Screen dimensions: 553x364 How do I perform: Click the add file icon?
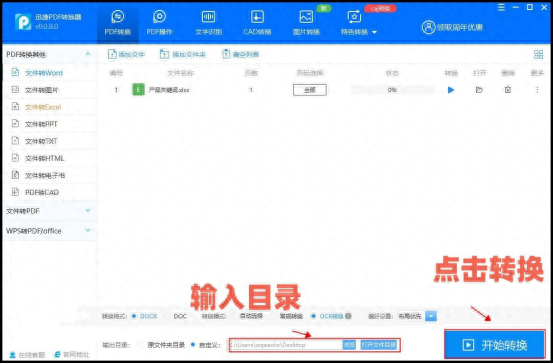tap(112, 54)
